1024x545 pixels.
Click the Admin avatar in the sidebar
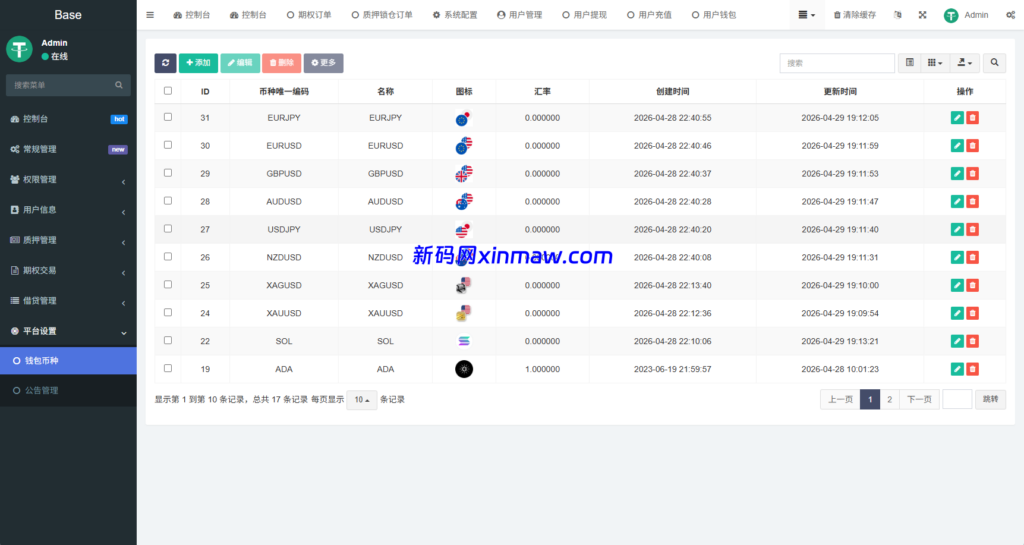(19, 49)
